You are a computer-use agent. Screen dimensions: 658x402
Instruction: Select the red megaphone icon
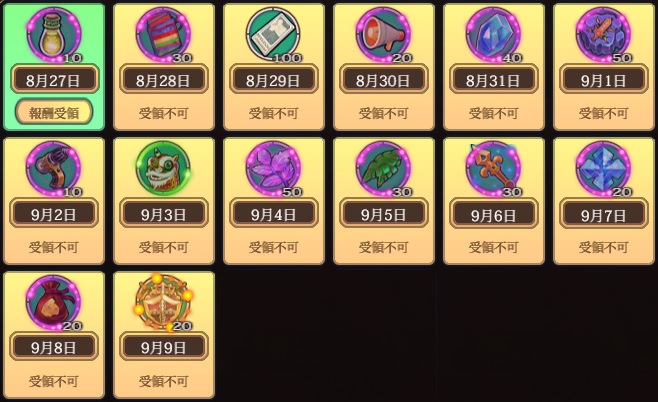pyautogui.click(x=384, y=34)
